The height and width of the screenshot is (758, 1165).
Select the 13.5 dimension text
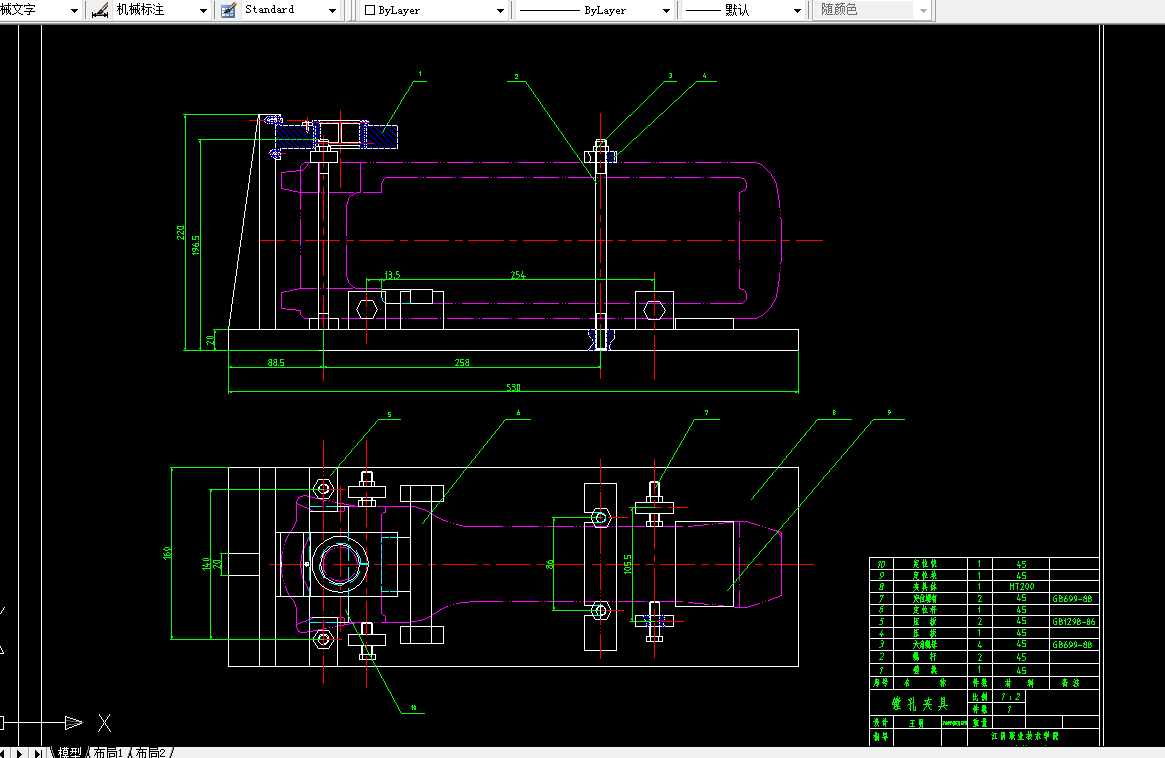(392, 275)
